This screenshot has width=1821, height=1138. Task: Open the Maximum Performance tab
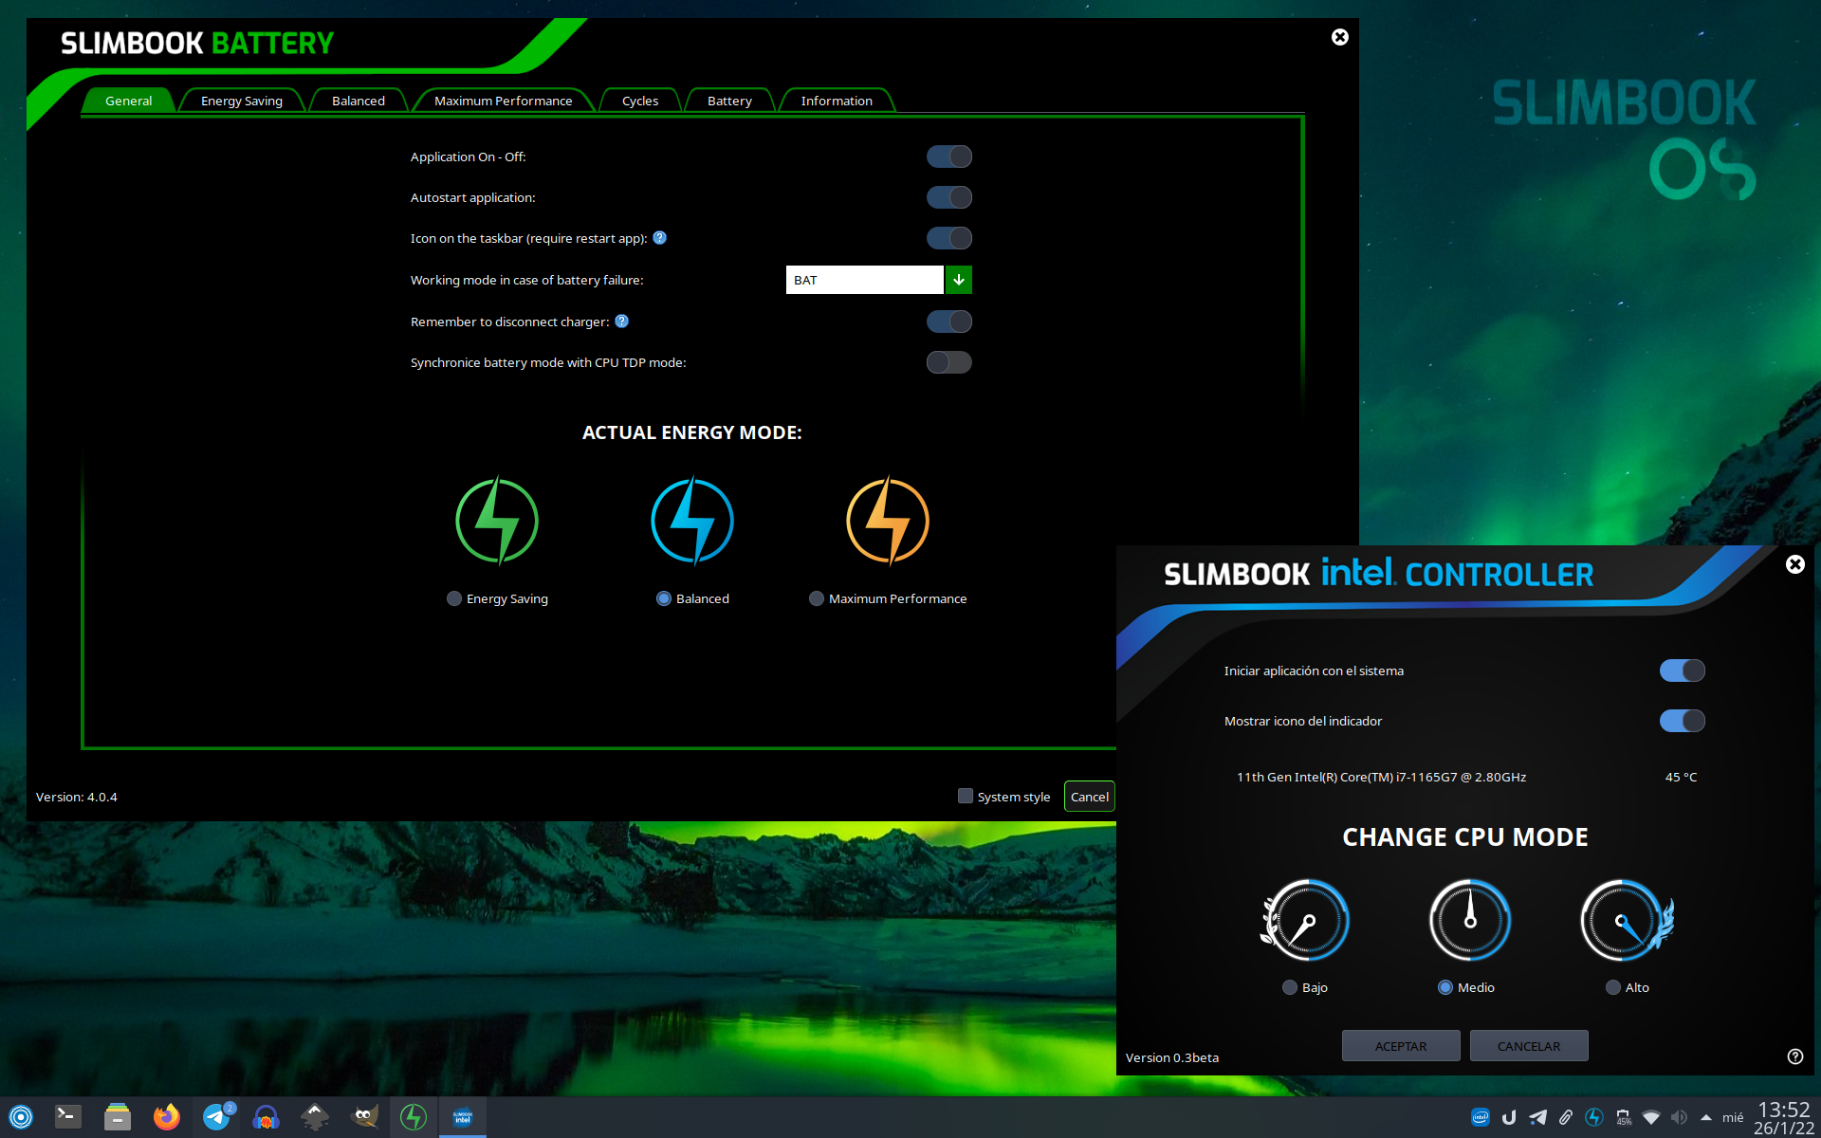(x=503, y=100)
